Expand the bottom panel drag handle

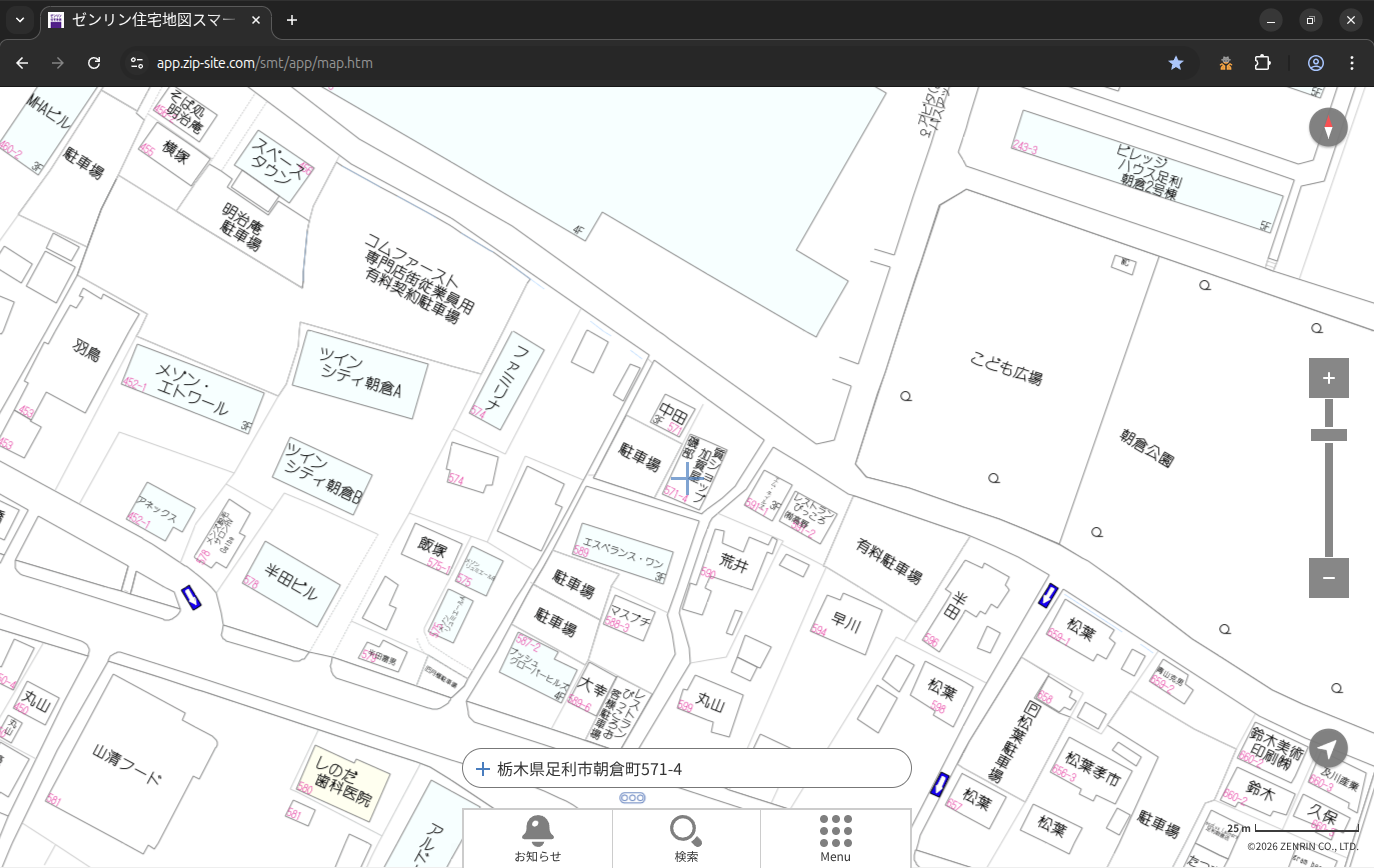(x=632, y=798)
